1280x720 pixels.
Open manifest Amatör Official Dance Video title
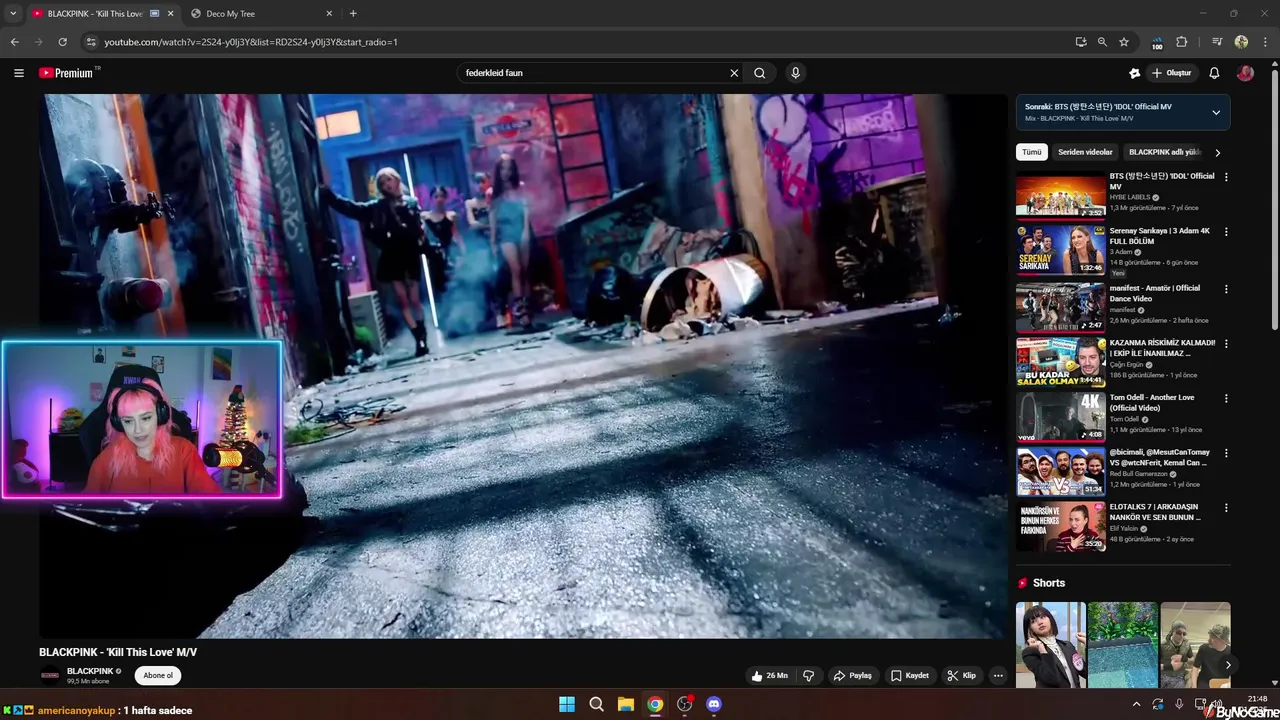1155,293
